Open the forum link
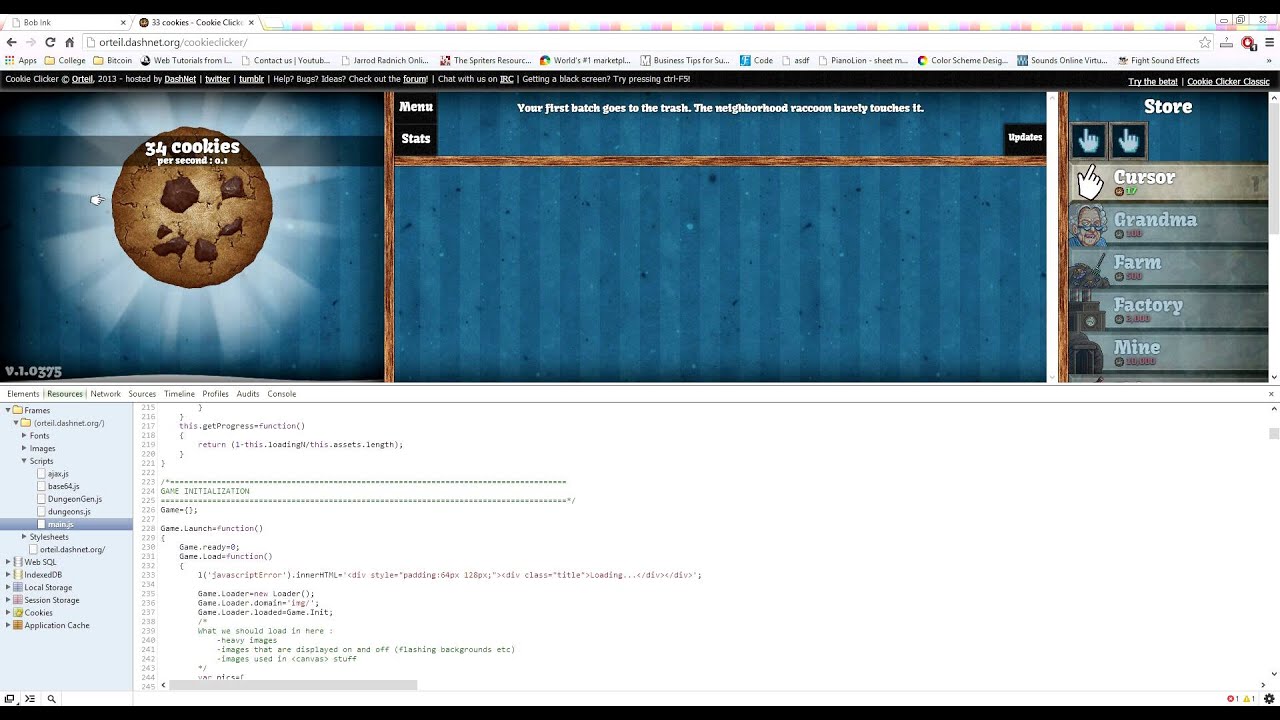The width and height of the screenshot is (1280, 720). pos(415,79)
